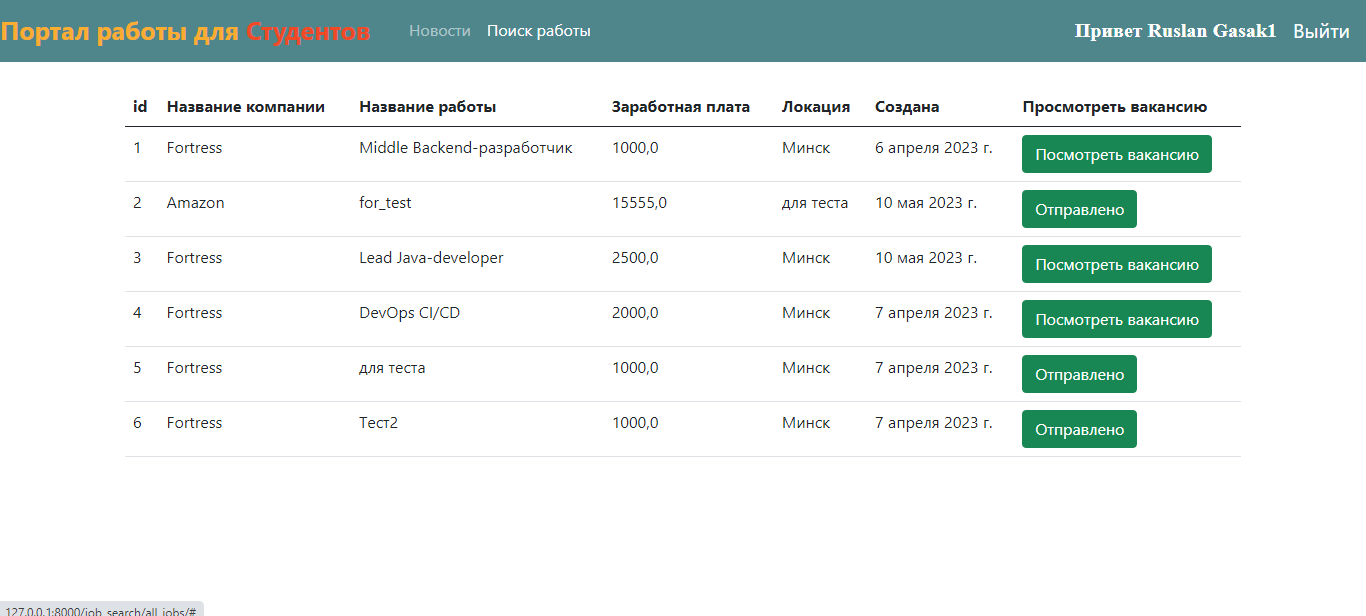View the Middle Backend-разработчик vacancy
Screen dimensions: 1366x616
coord(1117,154)
